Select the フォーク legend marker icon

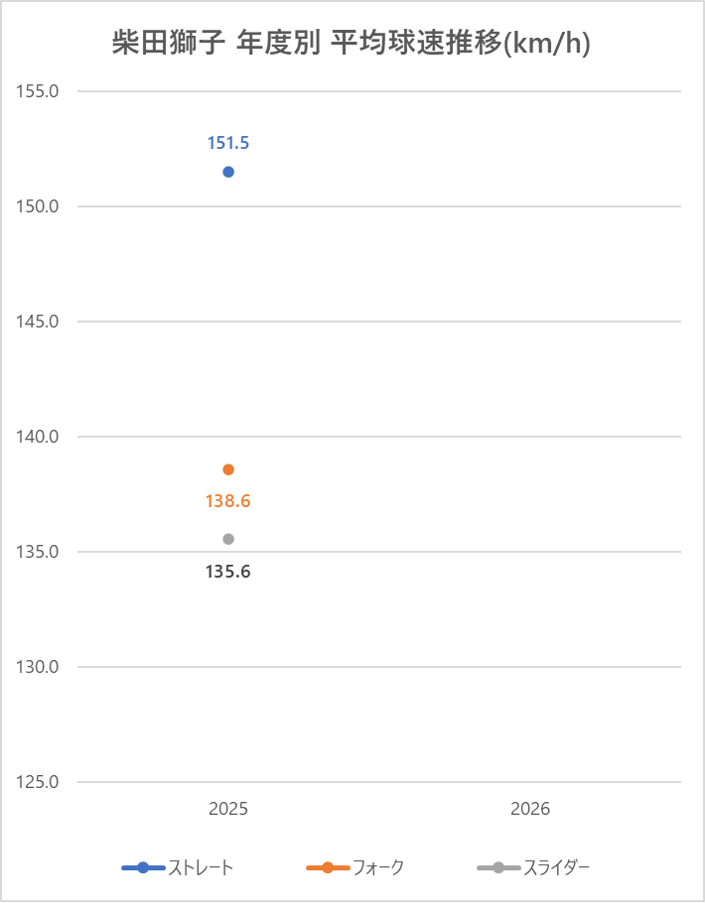[x=328, y=868]
